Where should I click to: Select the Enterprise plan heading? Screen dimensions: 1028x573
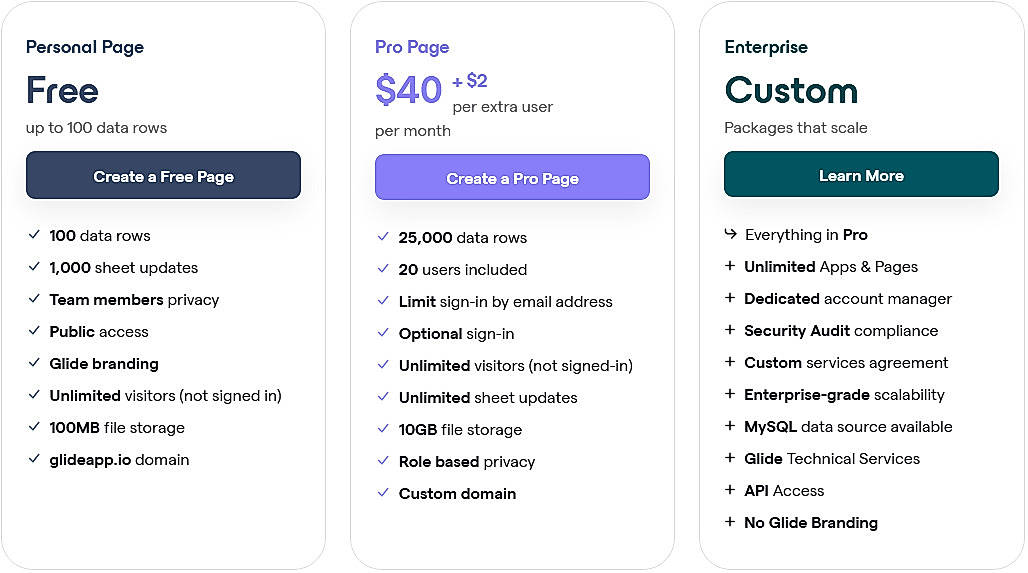[x=766, y=47]
